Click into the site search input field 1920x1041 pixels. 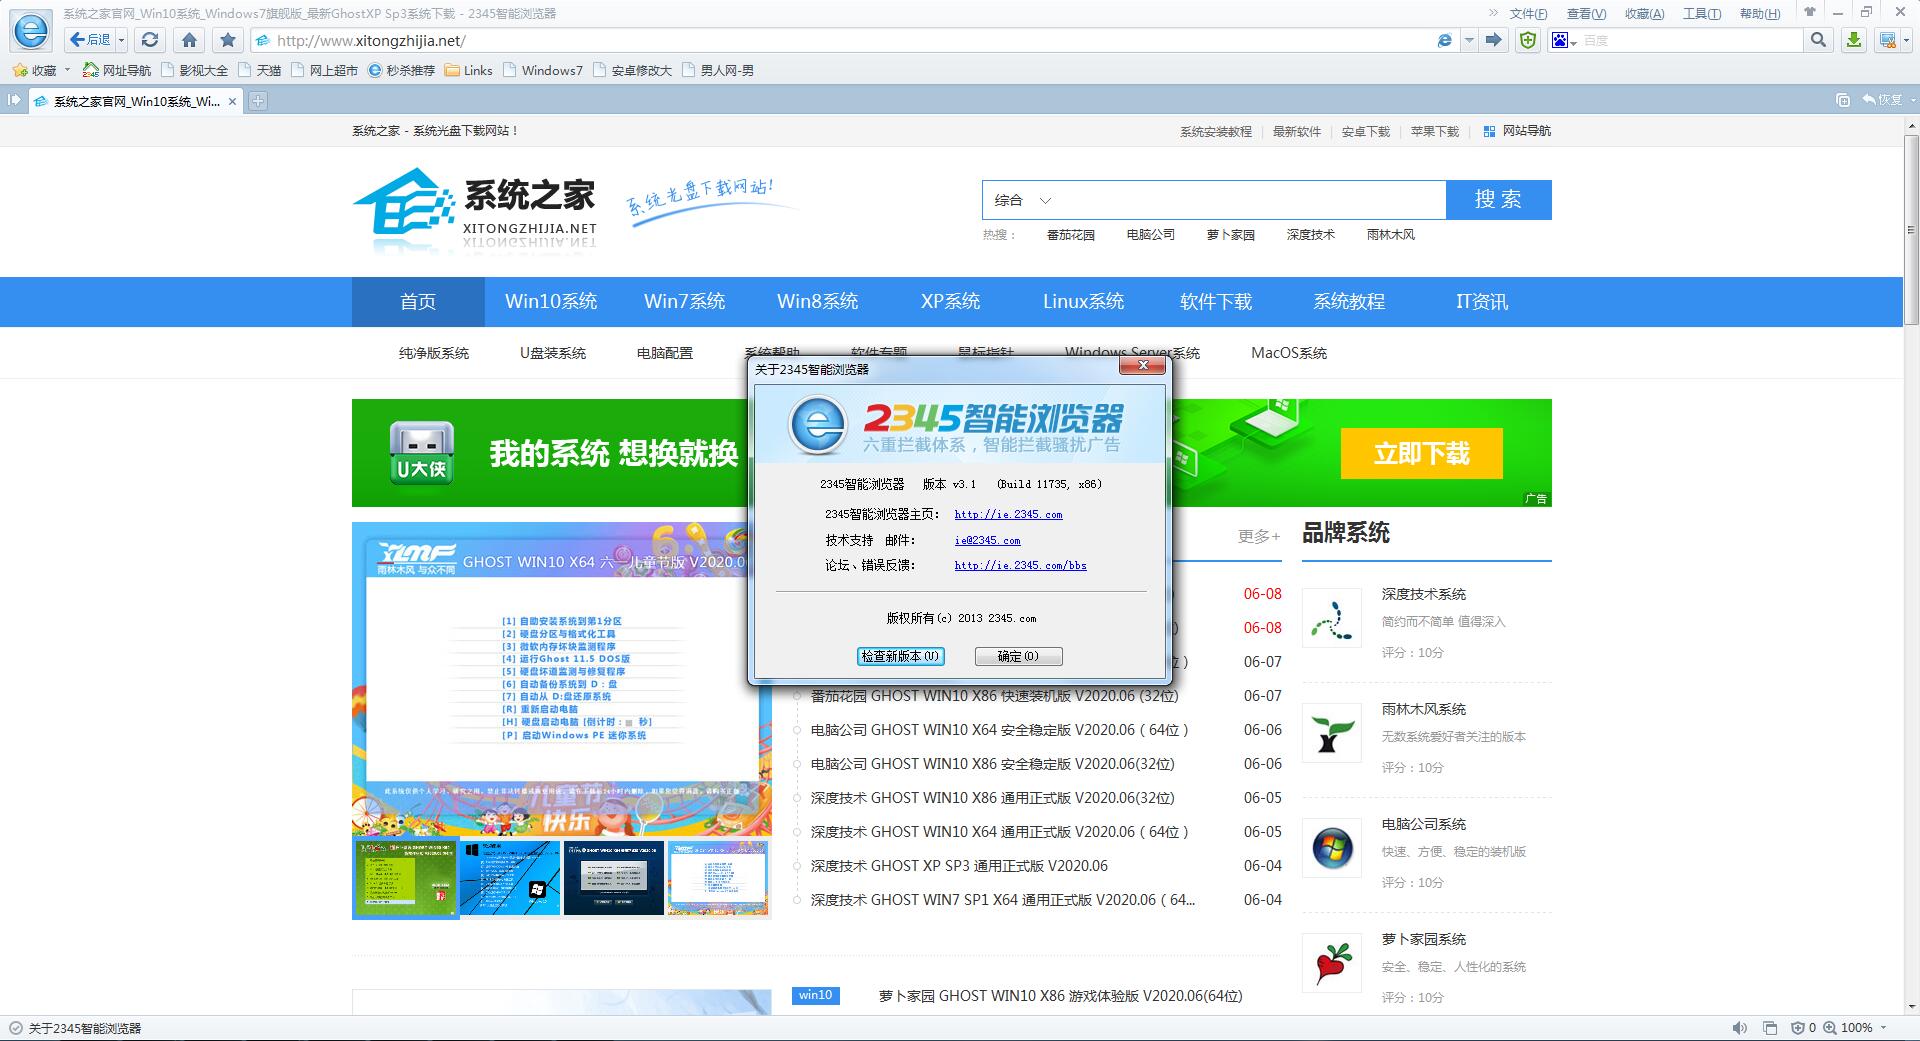(x=1250, y=200)
